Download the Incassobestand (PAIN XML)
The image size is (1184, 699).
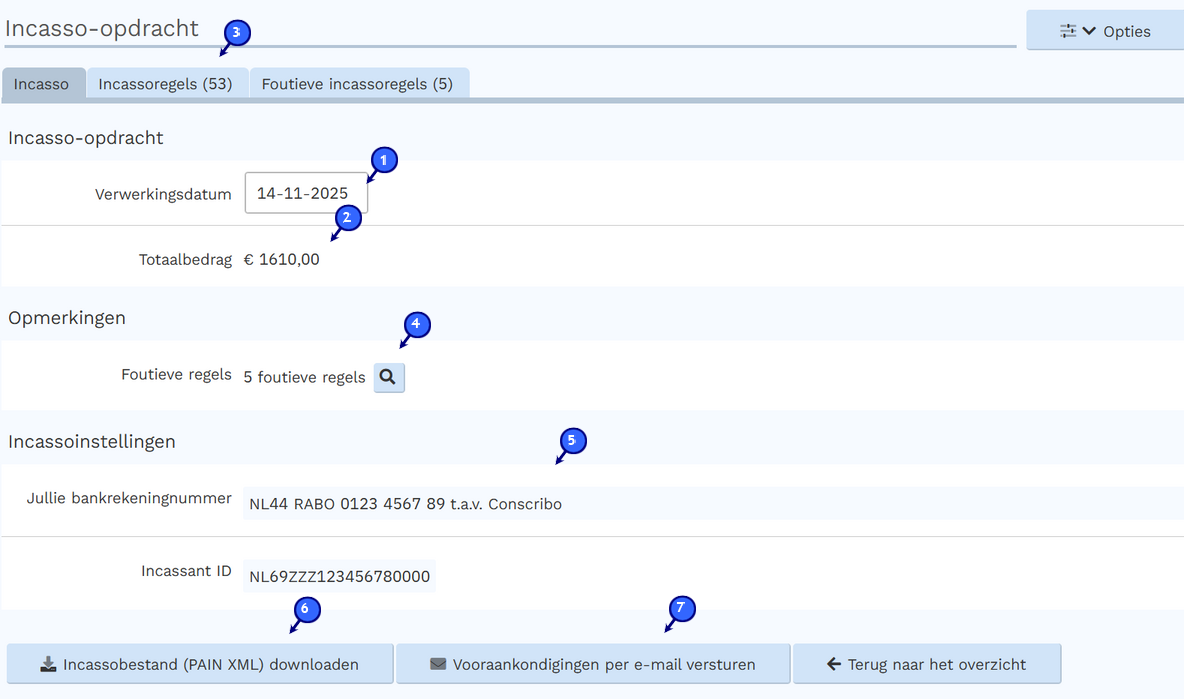pyautogui.click(x=199, y=663)
